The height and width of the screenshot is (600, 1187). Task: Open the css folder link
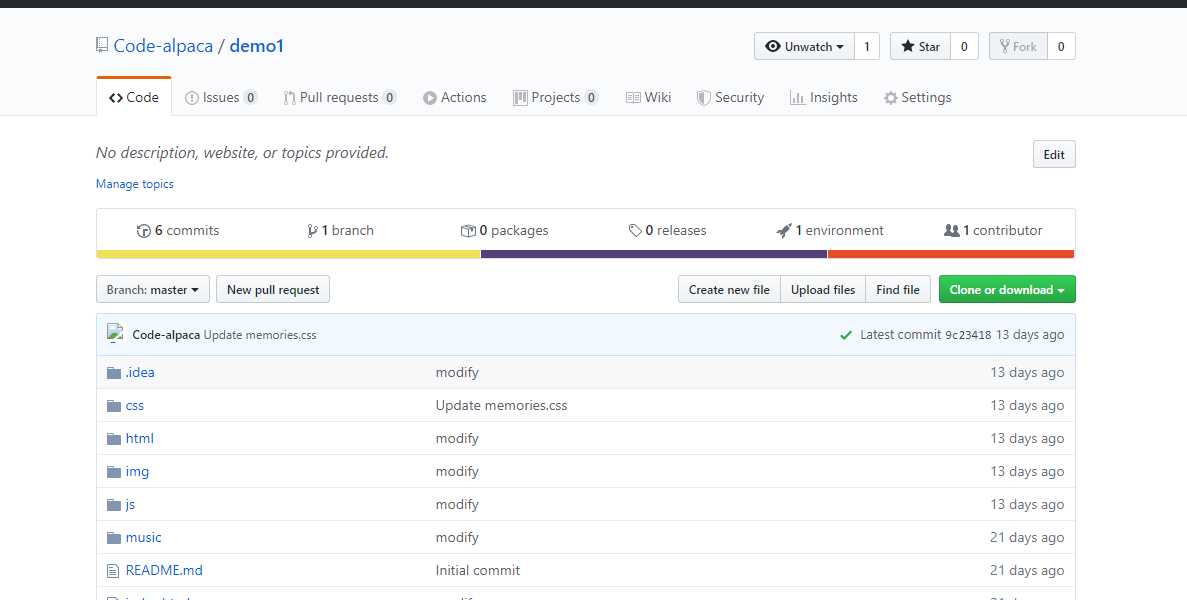(x=135, y=406)
